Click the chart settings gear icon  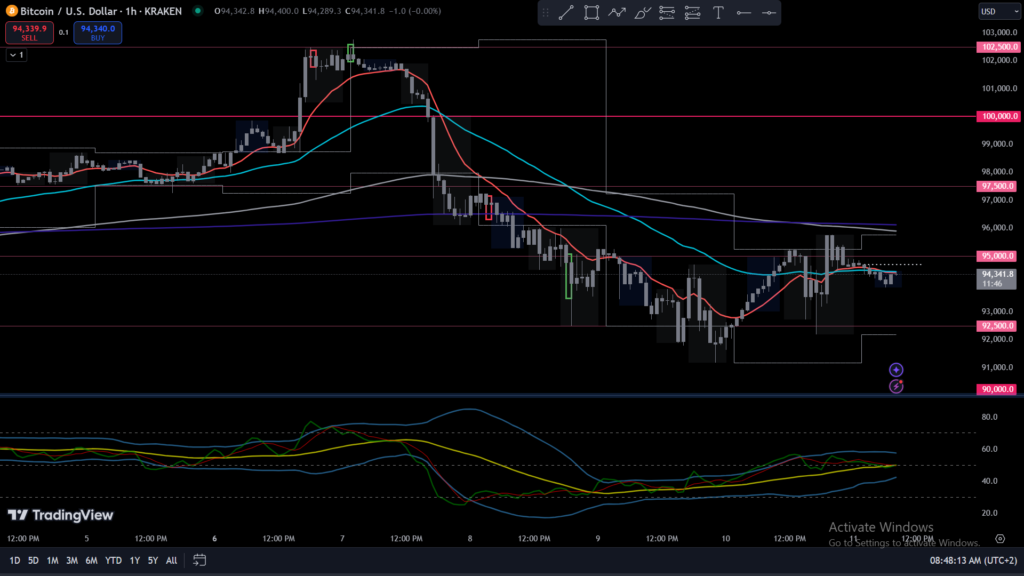[1000, 538]
